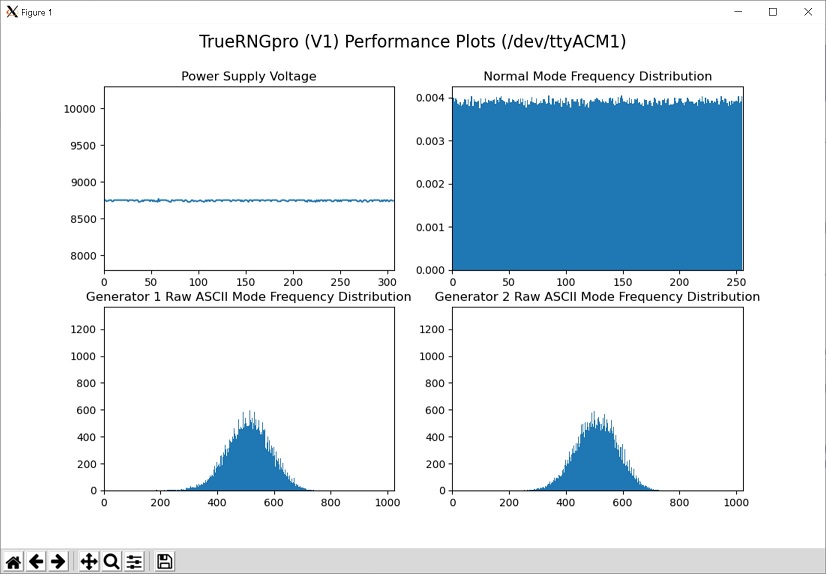
Task: Click the 0.004 y-axis label
Action: (430, 98)
